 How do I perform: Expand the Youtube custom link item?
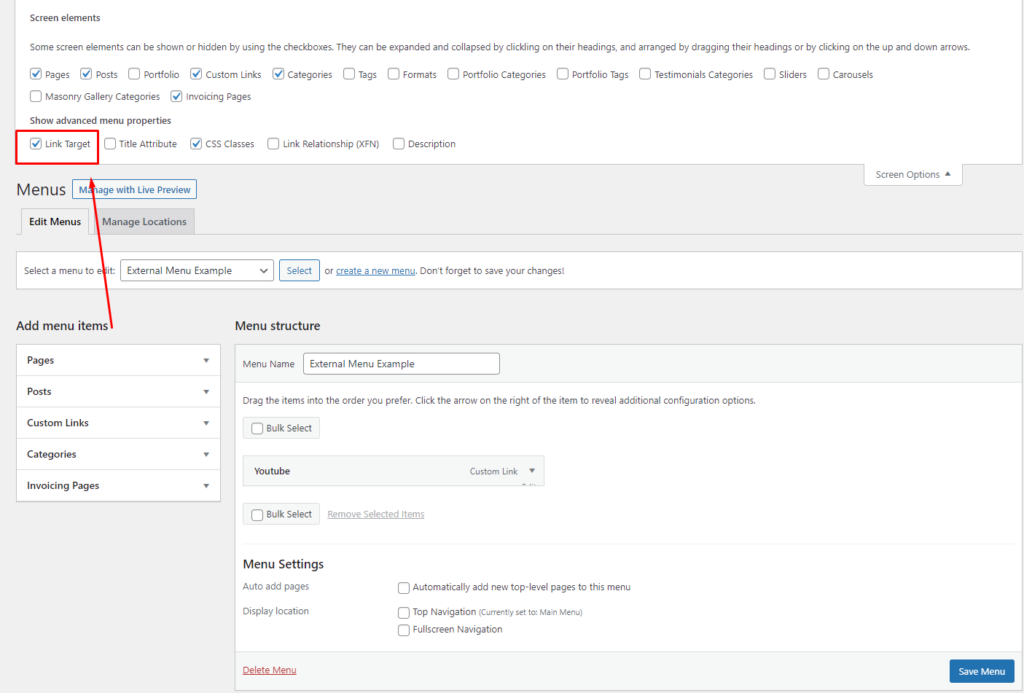[x=533, y=470]
